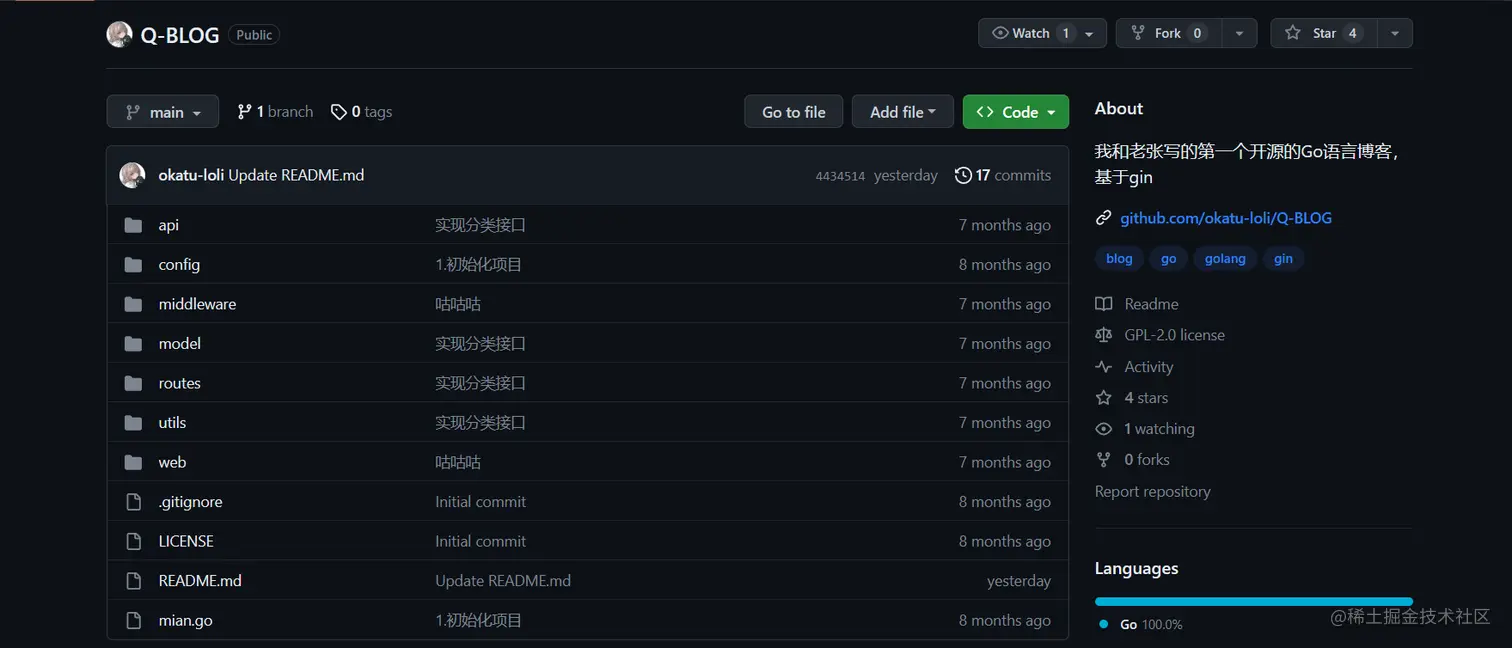Image resolution: width=1512 pixels, height=648 pixels.
Task: Open the dropdown arrow beside Fork
Action: 1240,33
